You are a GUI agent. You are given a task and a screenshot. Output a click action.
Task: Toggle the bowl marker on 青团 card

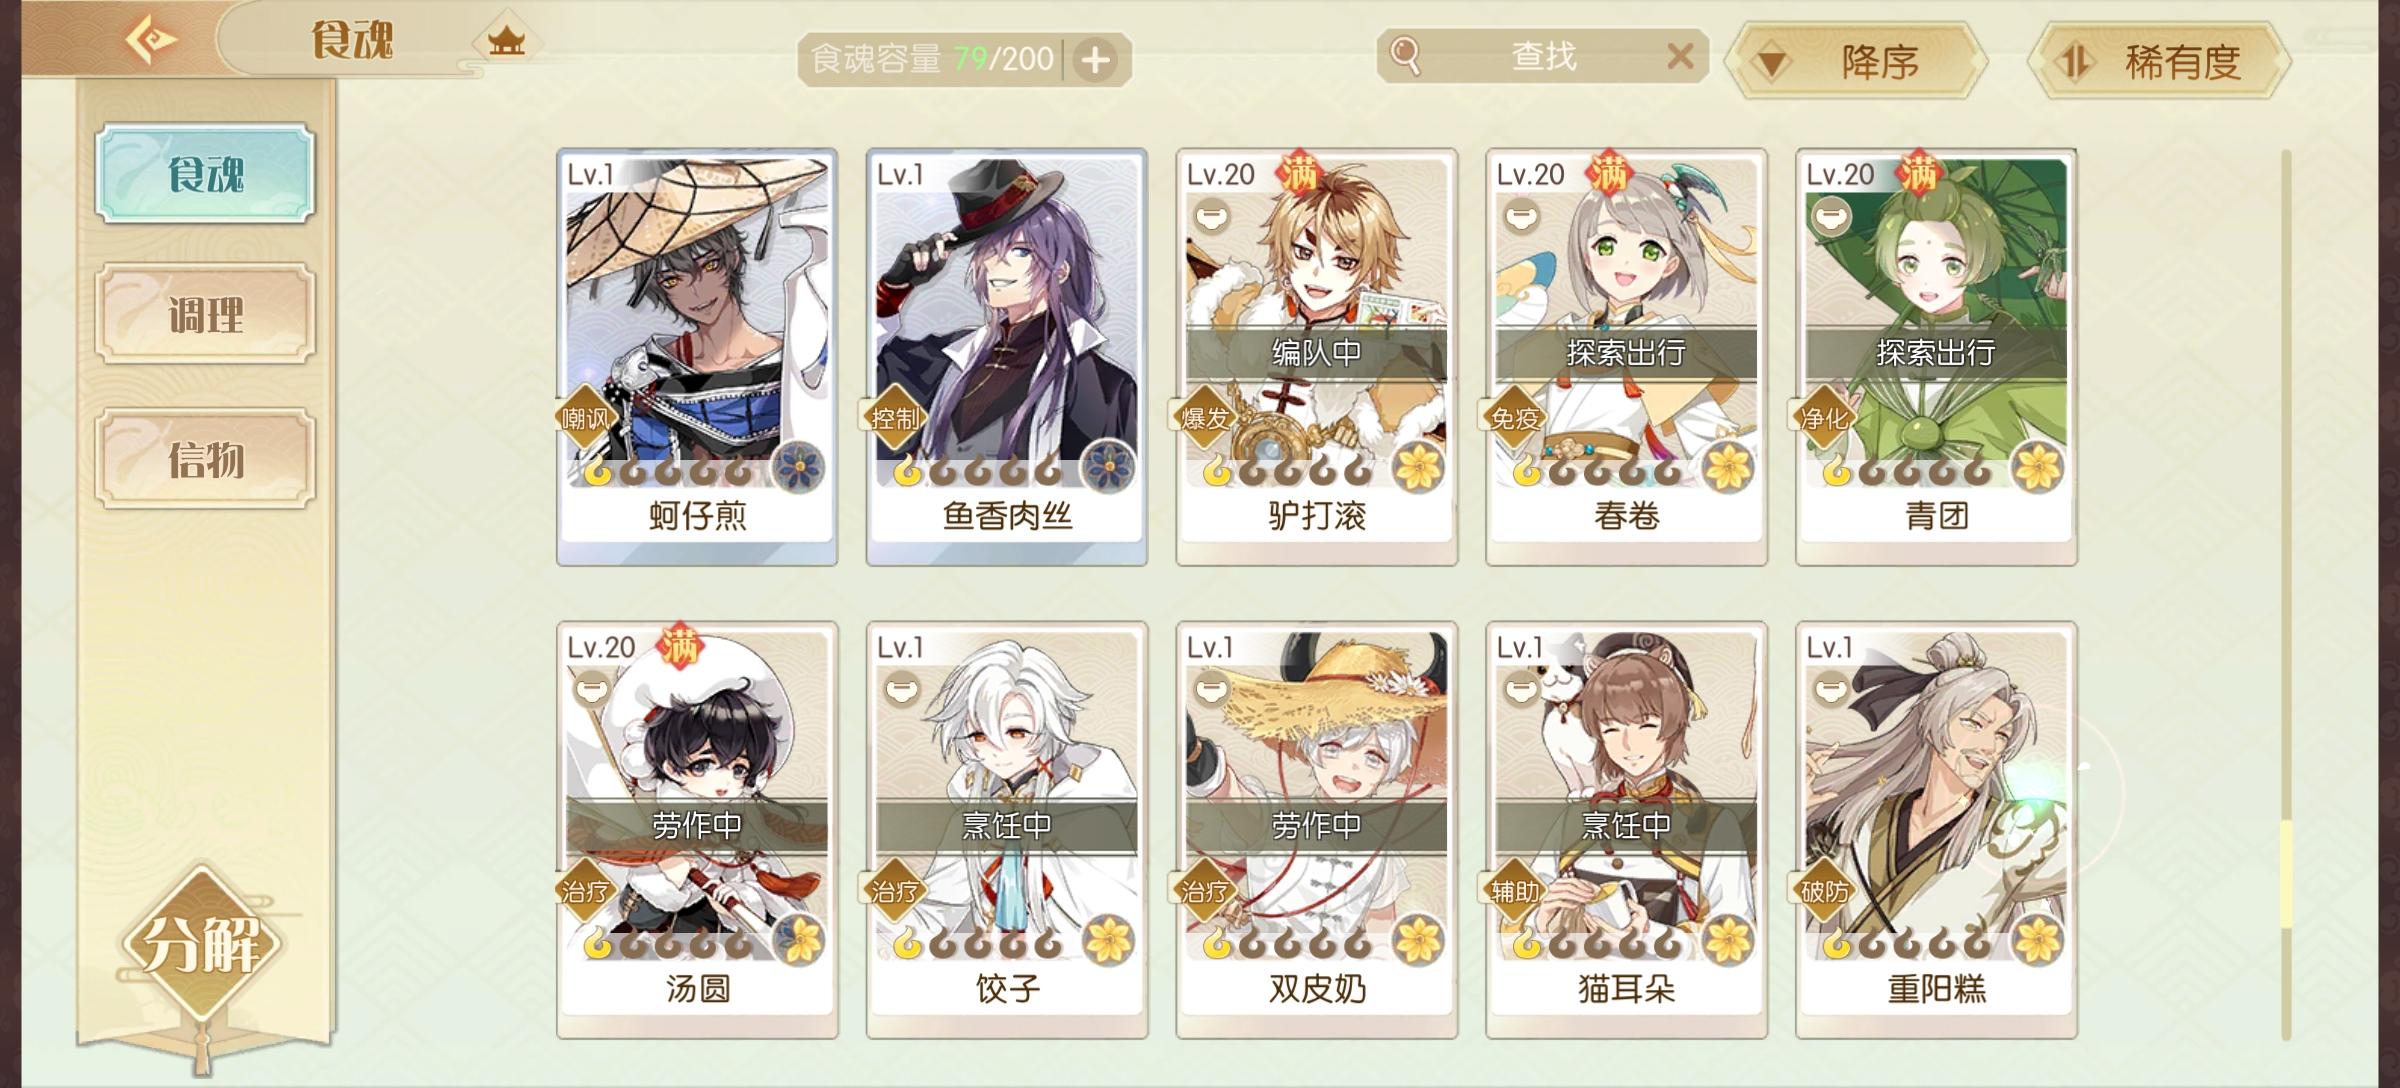pos(1832,216)
